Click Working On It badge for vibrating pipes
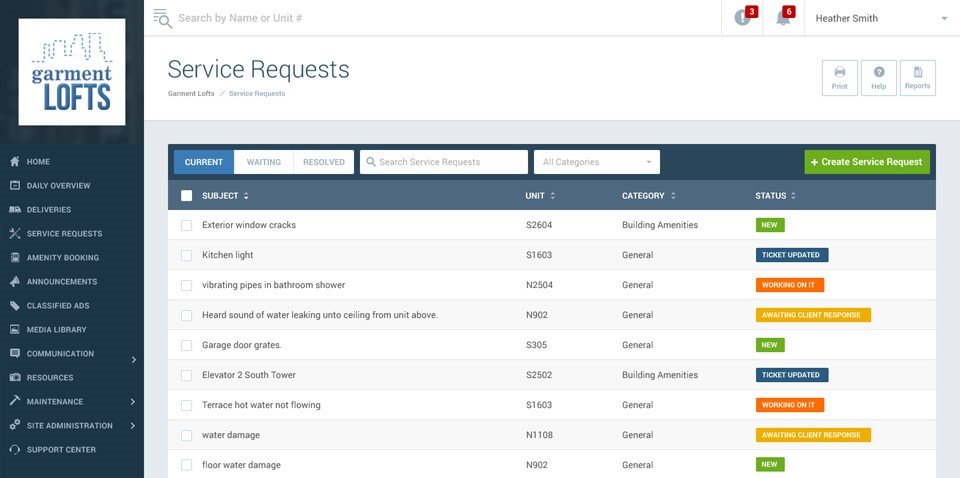 click(x=789, y=285)
